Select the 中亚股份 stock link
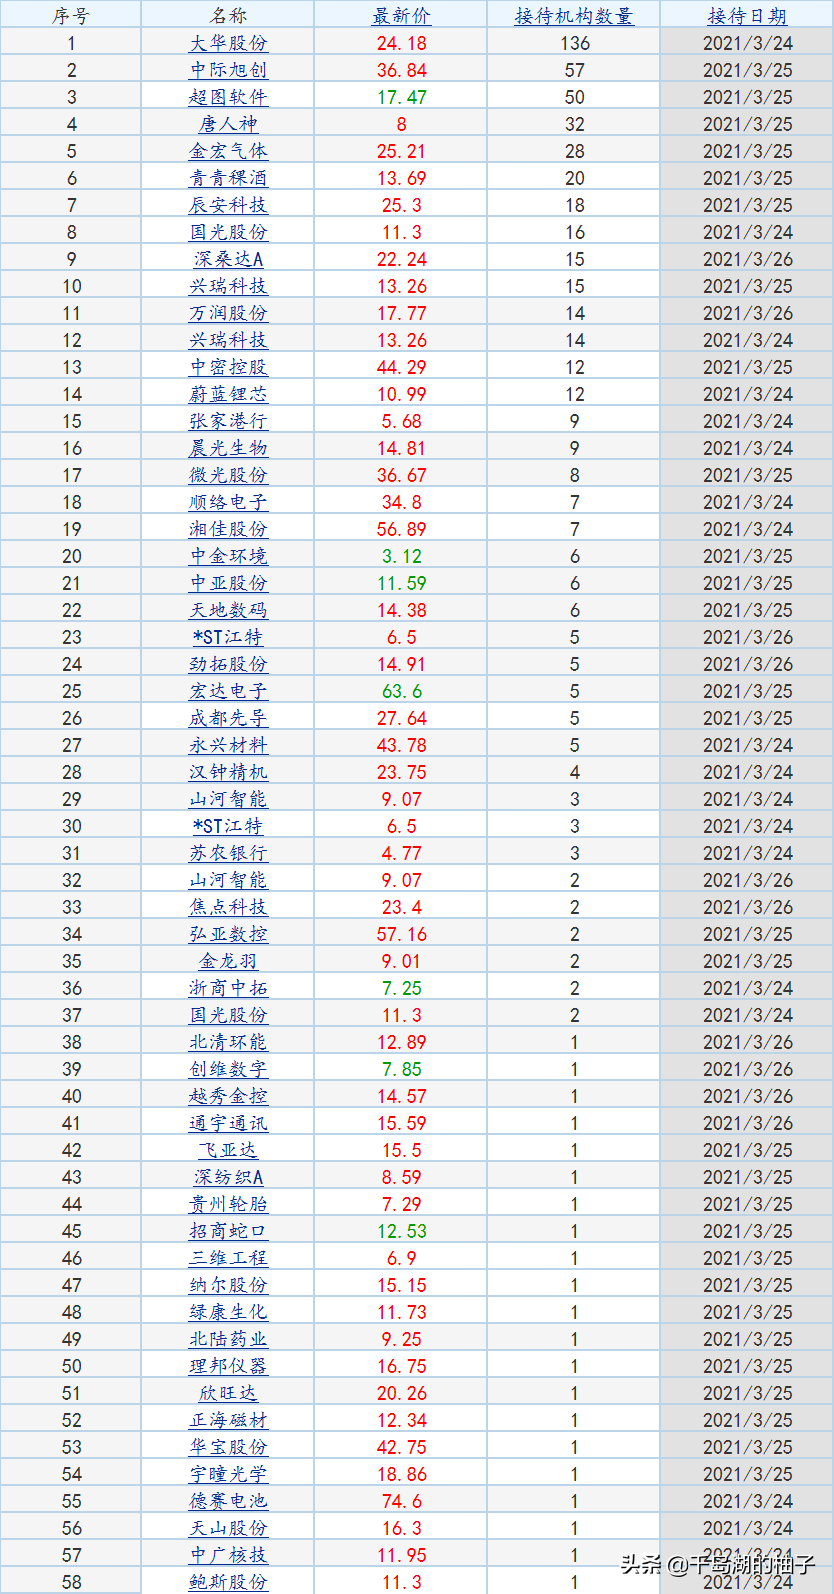 tap(228, 583)
